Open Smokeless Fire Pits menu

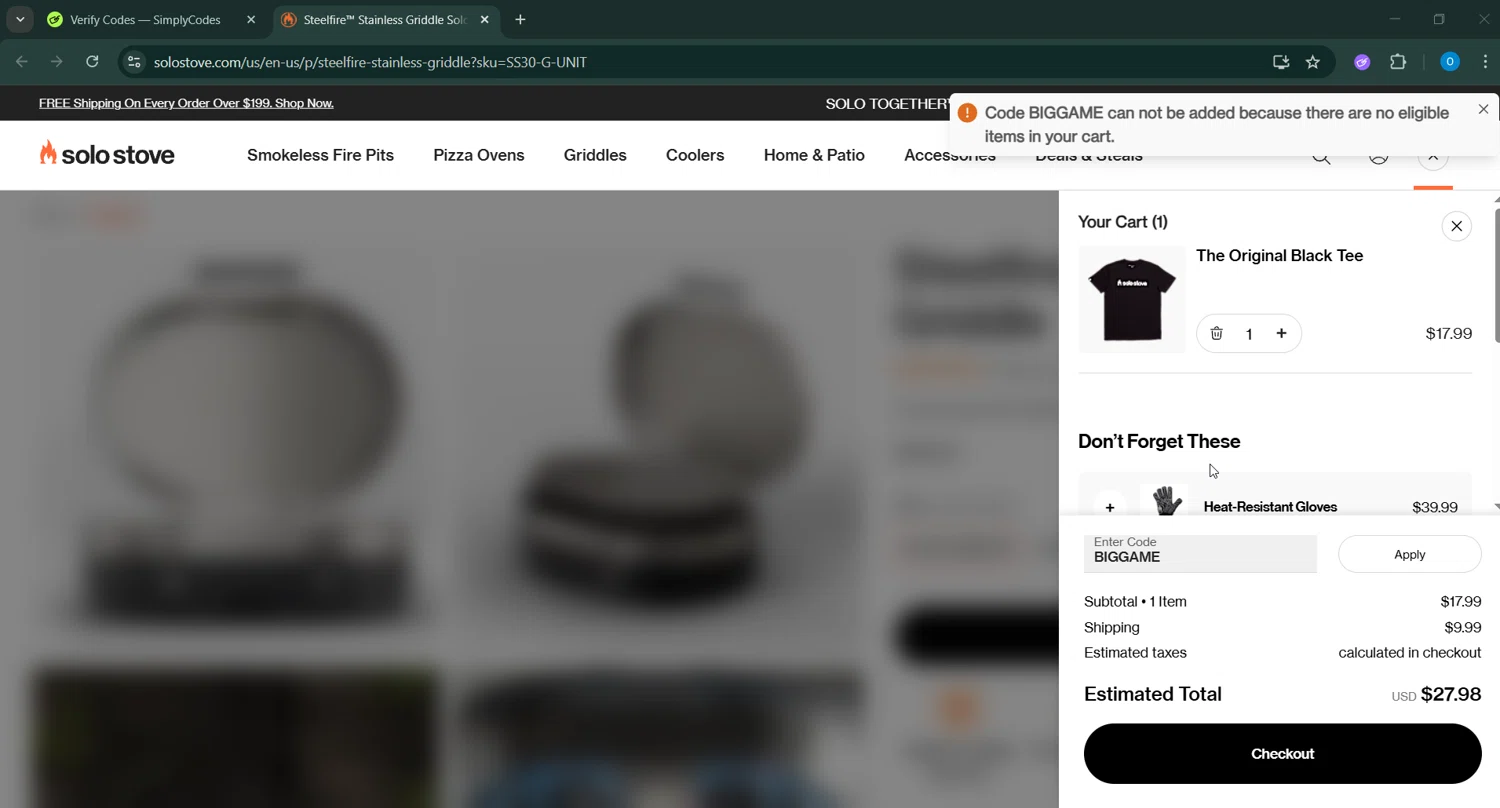[x=320, y=155]
